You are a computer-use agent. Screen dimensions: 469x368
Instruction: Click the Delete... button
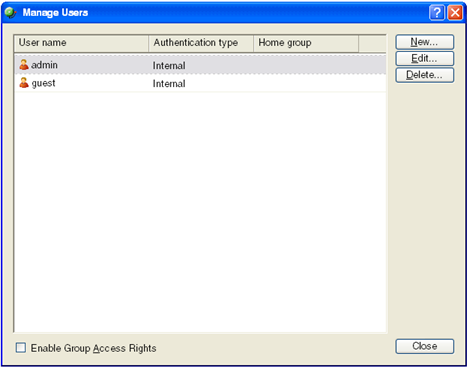(424, 75)
